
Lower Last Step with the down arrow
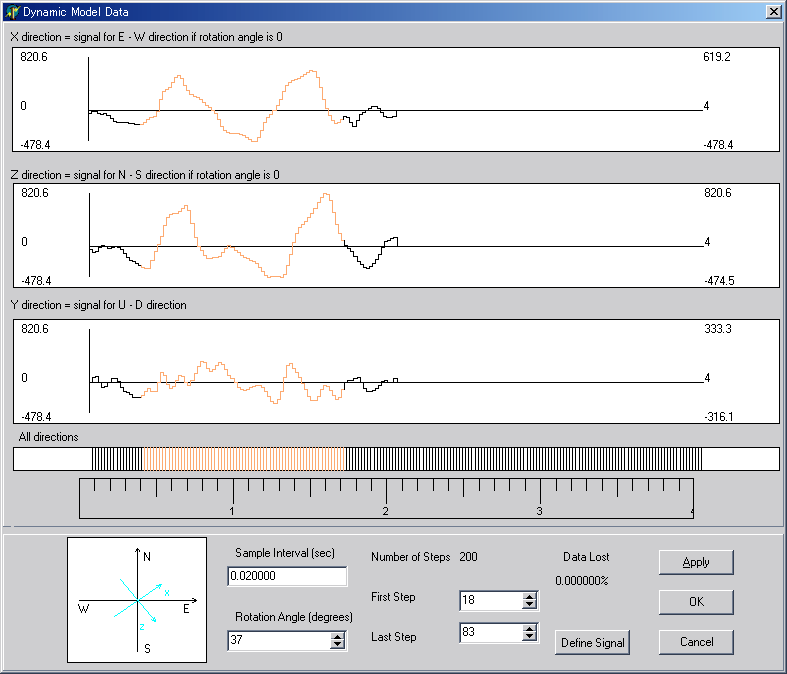tap(530, 638)
